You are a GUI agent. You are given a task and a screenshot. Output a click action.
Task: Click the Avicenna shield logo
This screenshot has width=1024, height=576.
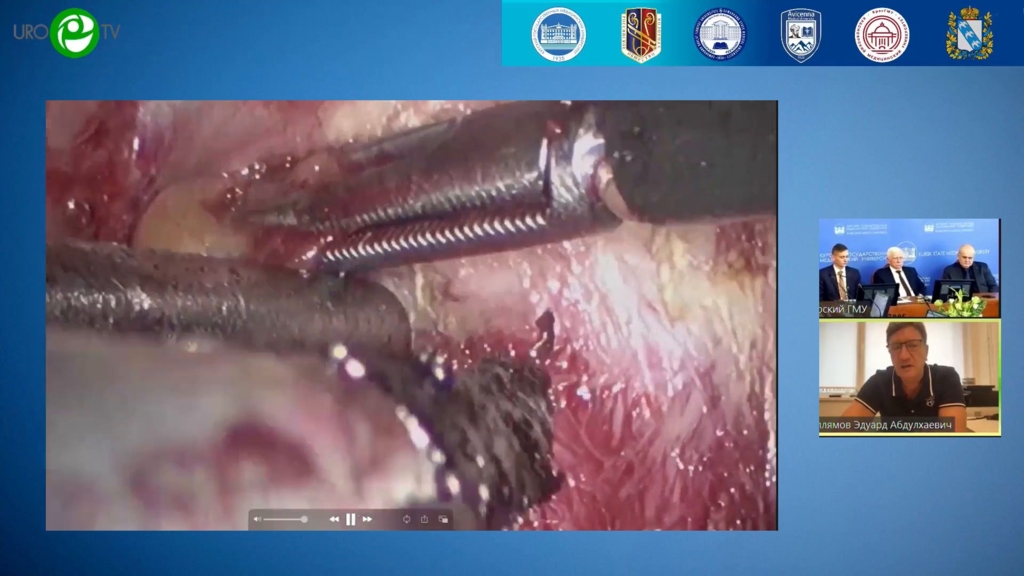pyautogui.click(x=801, y=34)
